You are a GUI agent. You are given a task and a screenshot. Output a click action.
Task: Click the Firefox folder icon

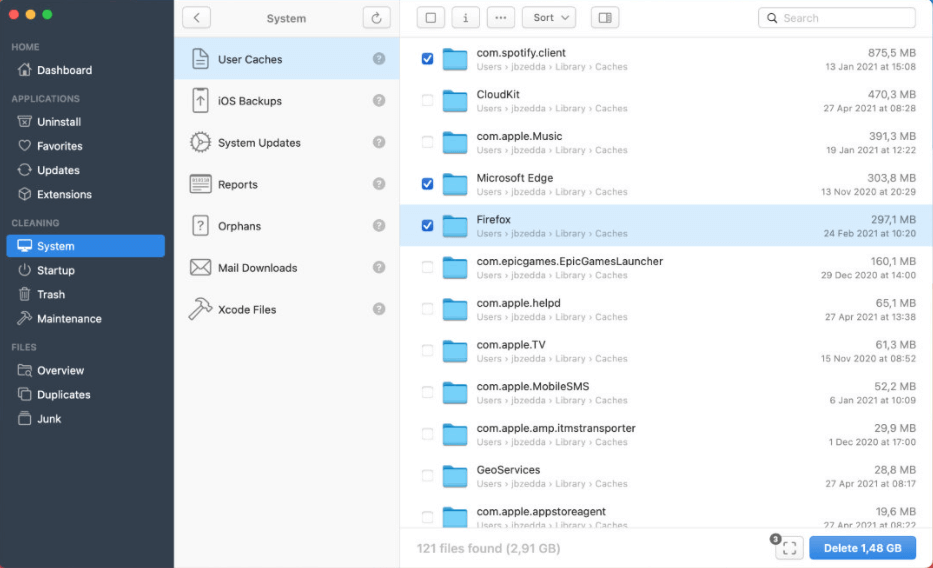pyautogui.click(x=455, y=226)
